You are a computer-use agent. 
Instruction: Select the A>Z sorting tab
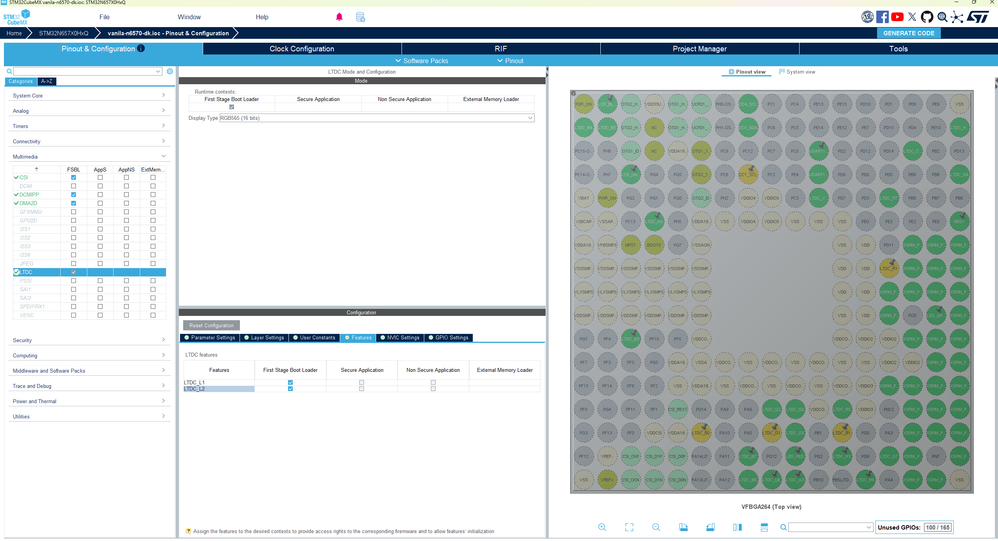tap(47, 81)
